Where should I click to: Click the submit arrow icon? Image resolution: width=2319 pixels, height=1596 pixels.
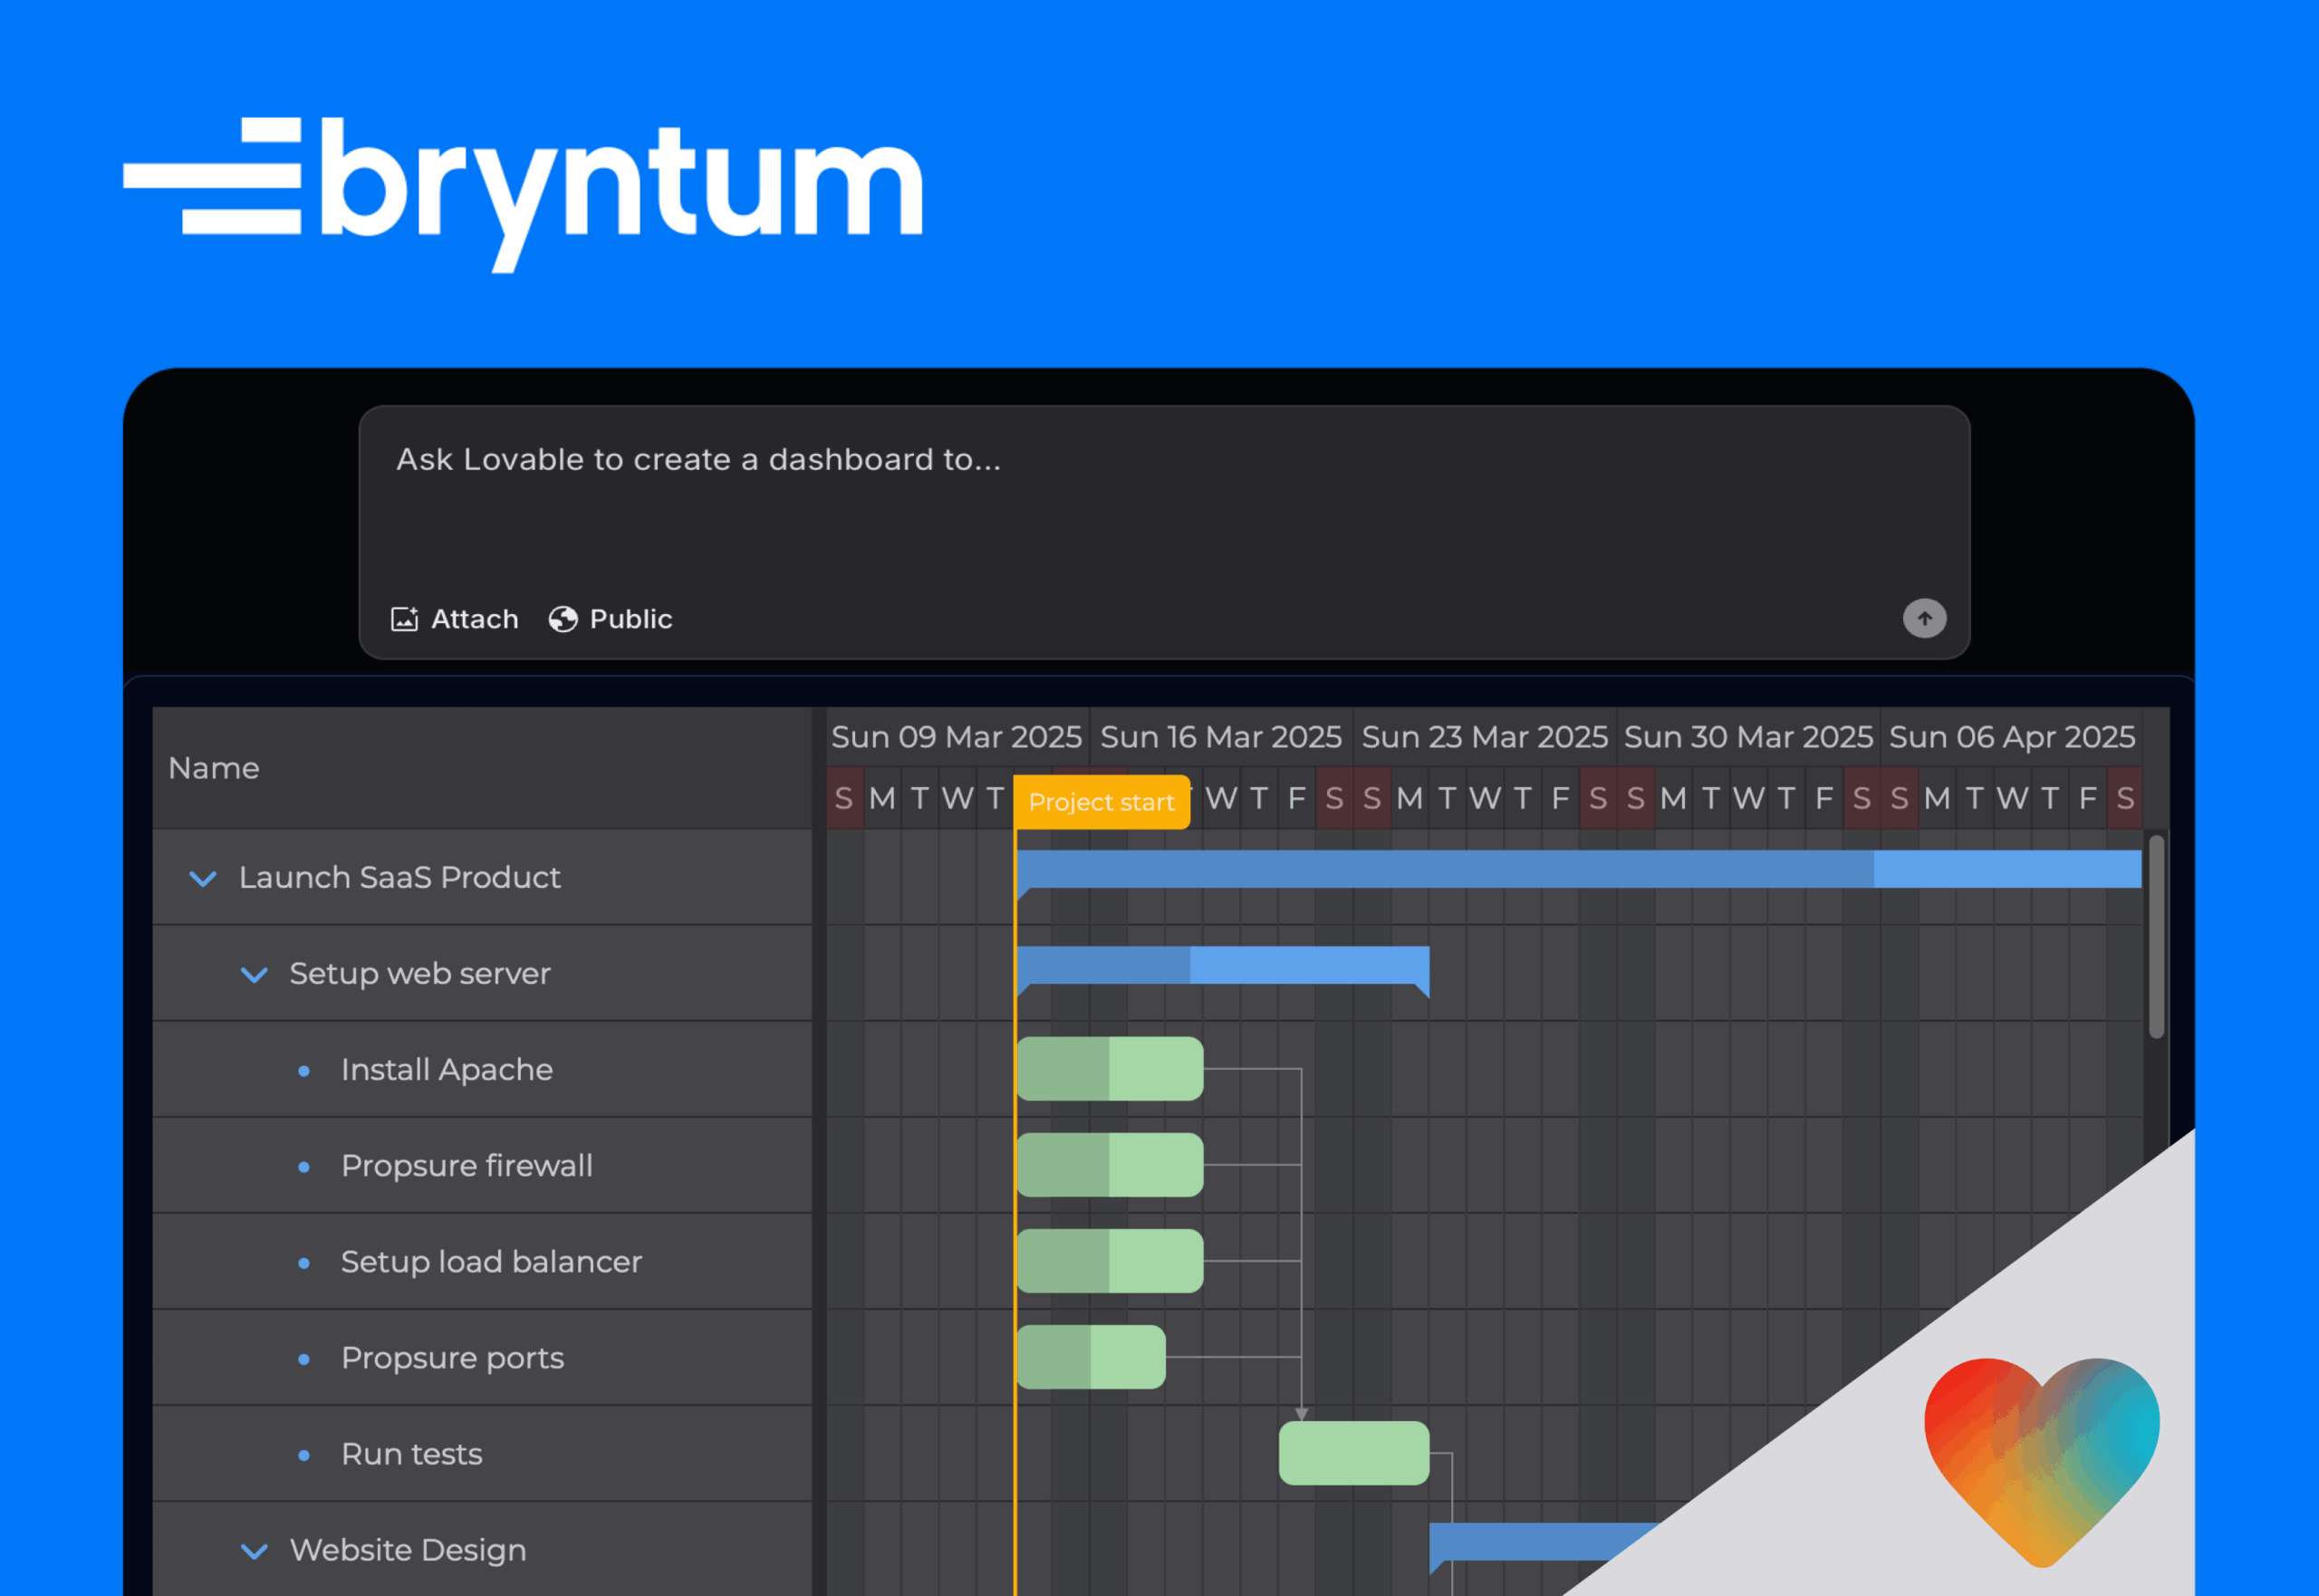coord(1924,618)
